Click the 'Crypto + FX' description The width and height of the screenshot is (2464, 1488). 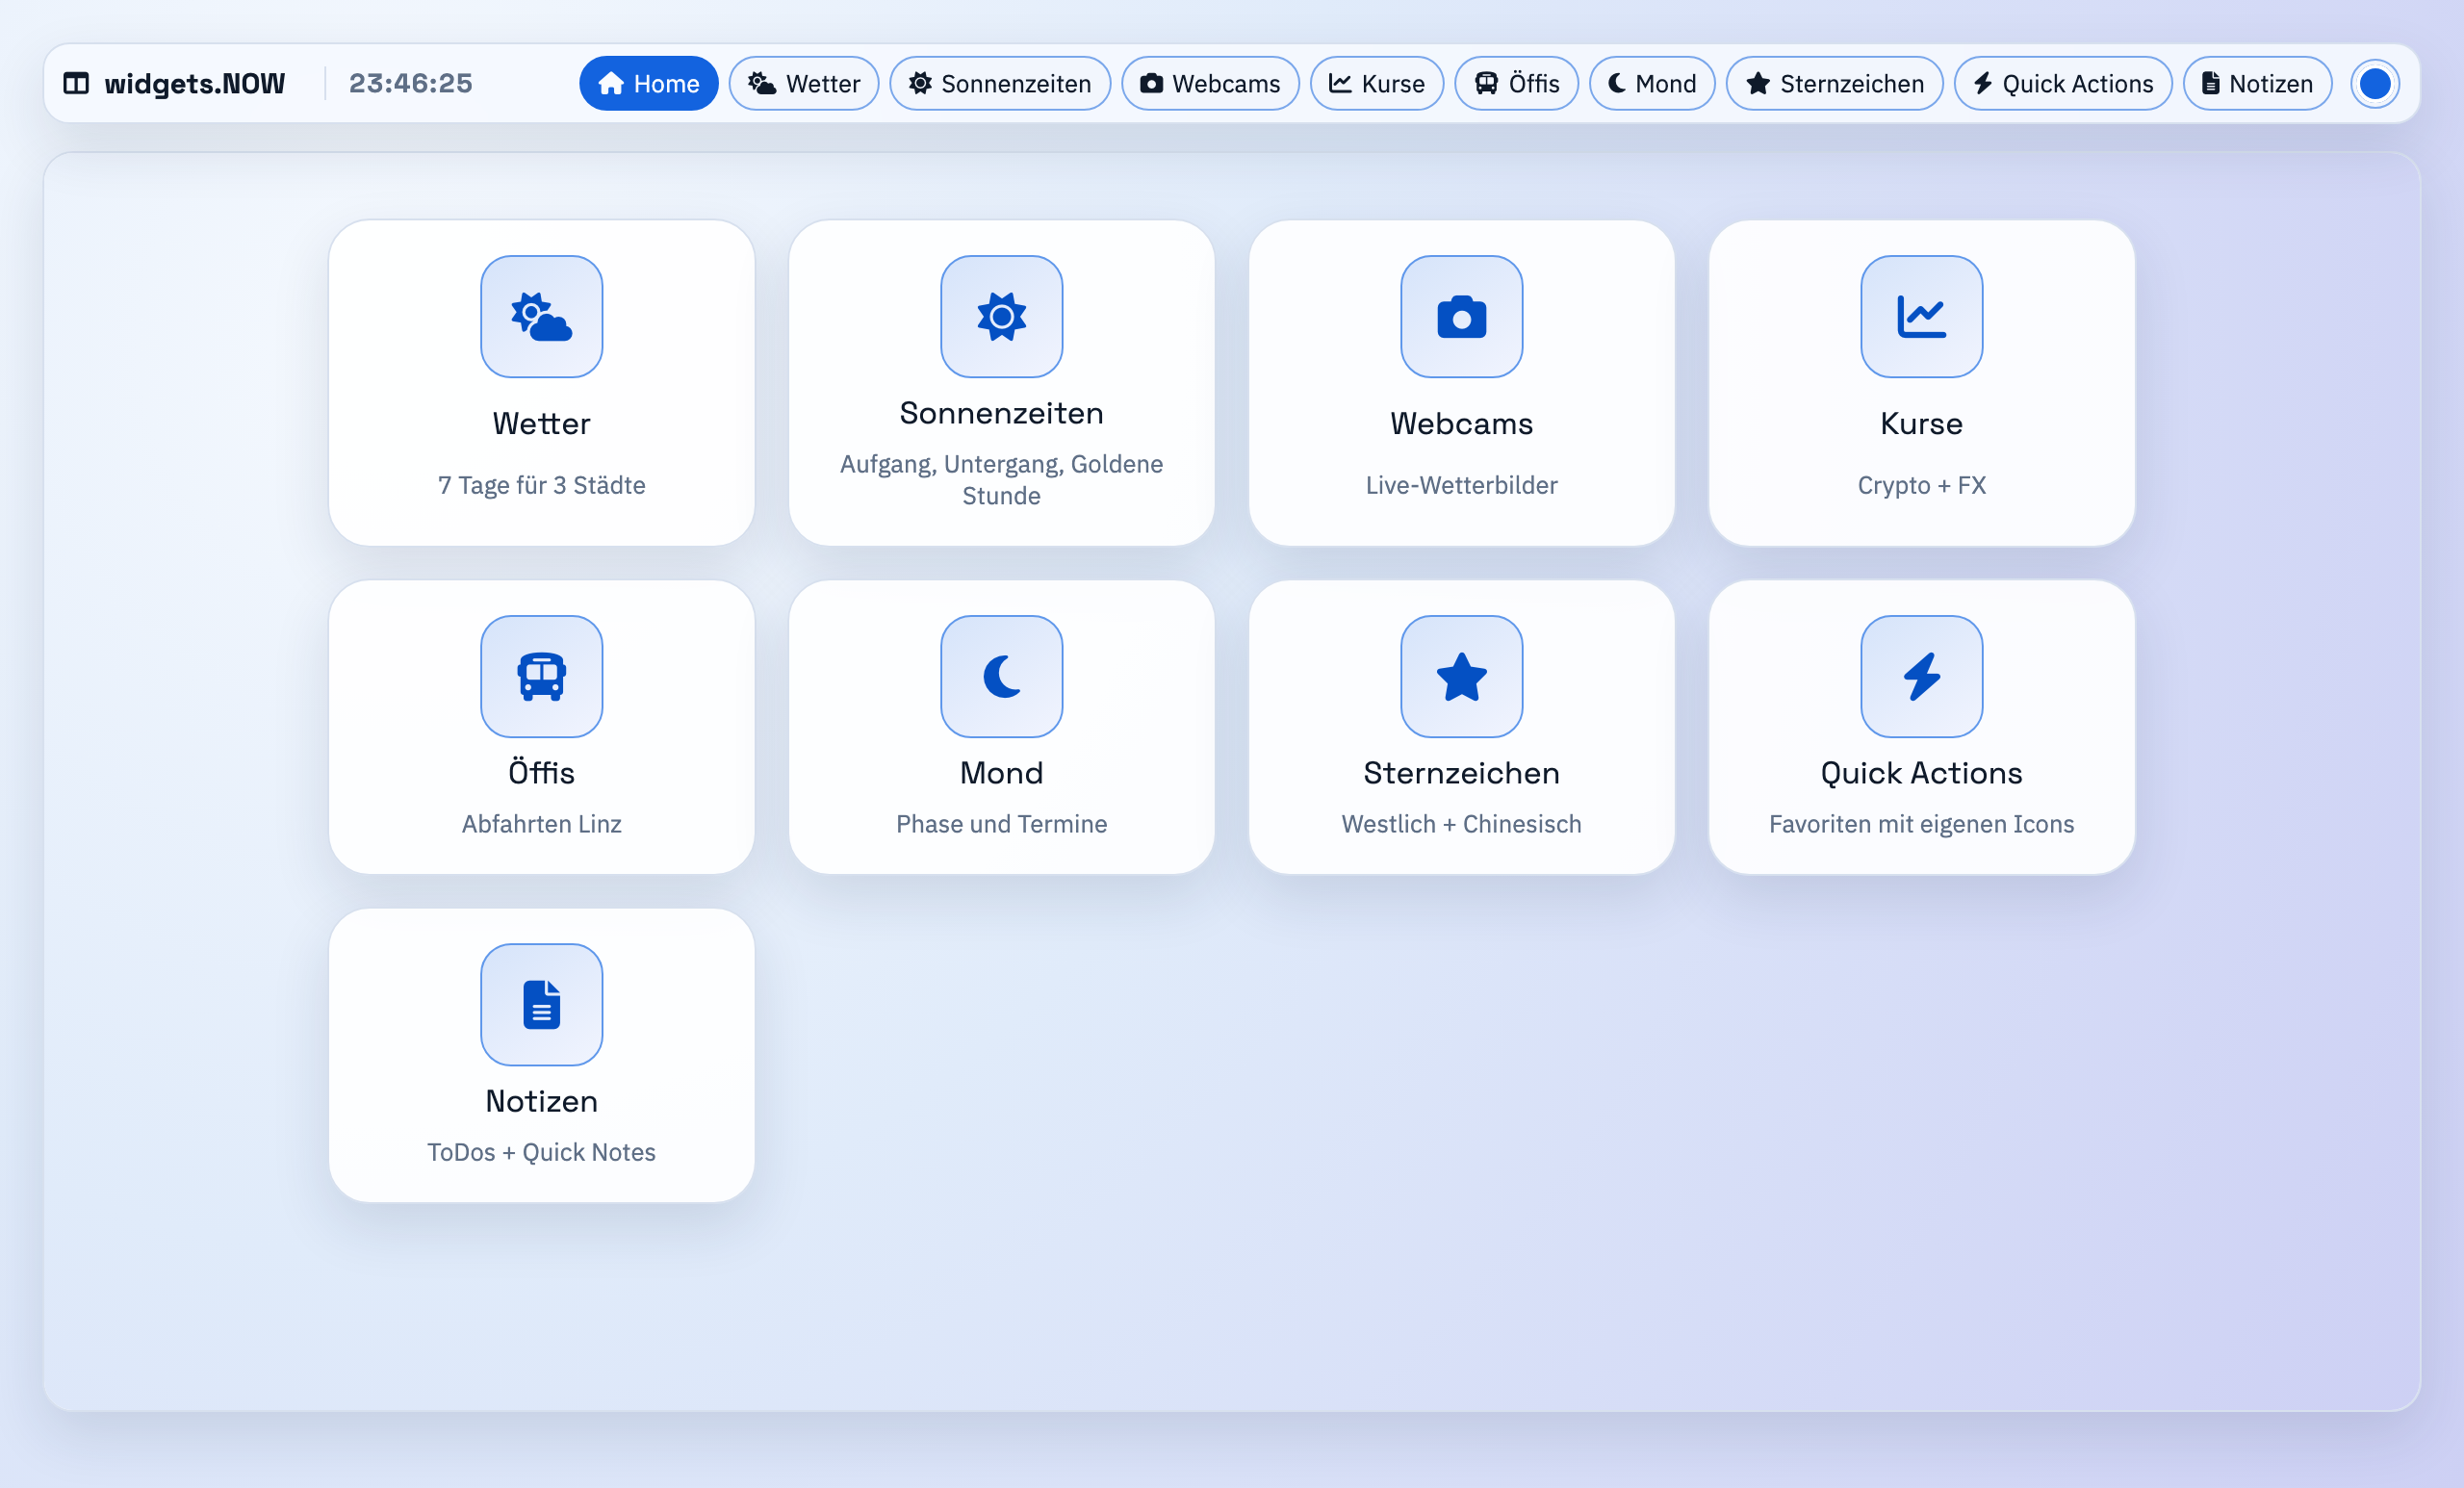[1921, 484]
